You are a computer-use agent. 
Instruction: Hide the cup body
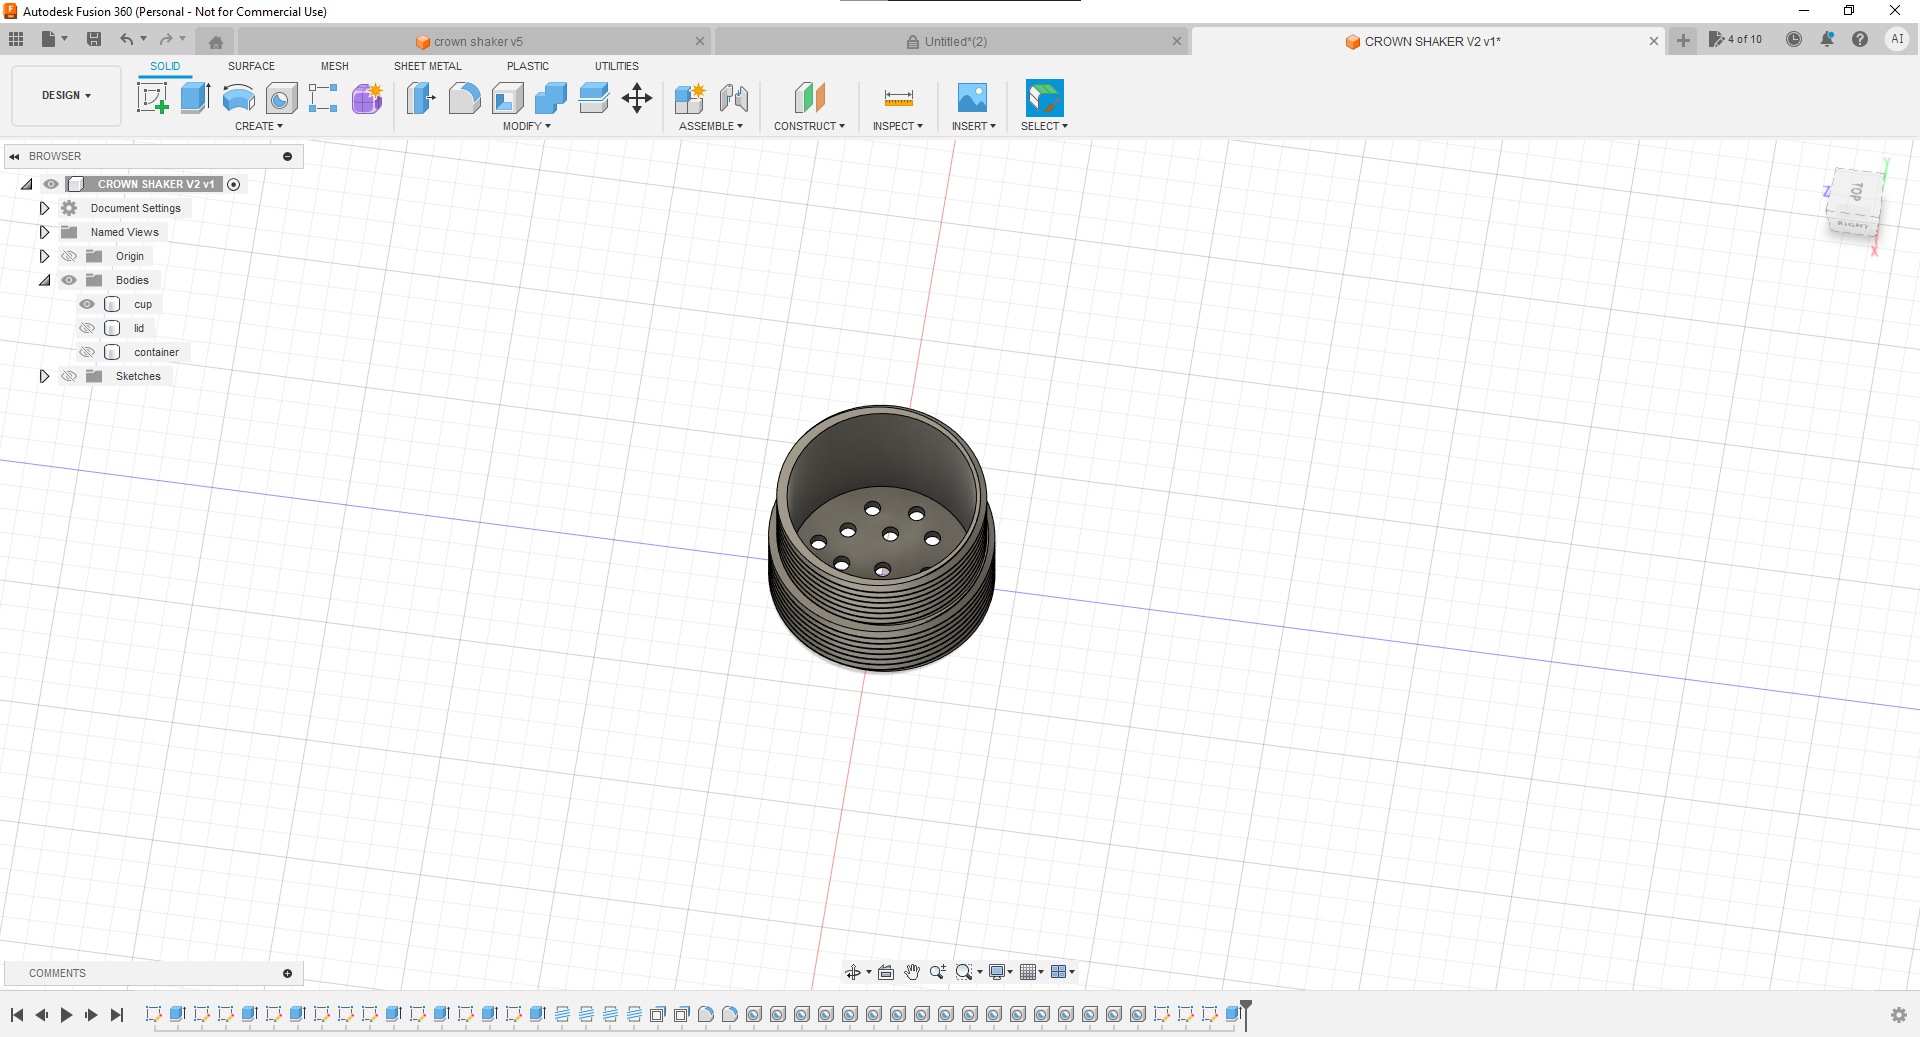(x=86, y=304)
